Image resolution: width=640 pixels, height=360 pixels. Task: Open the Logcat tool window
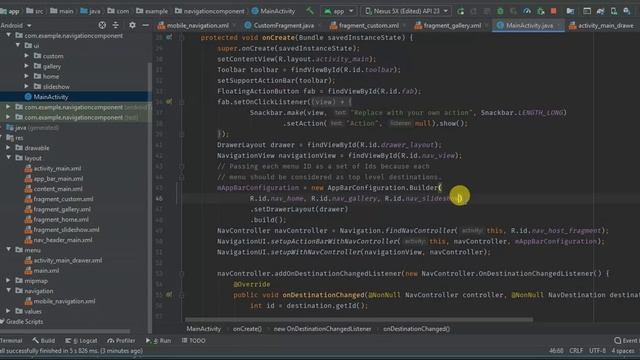click(82, 340)
